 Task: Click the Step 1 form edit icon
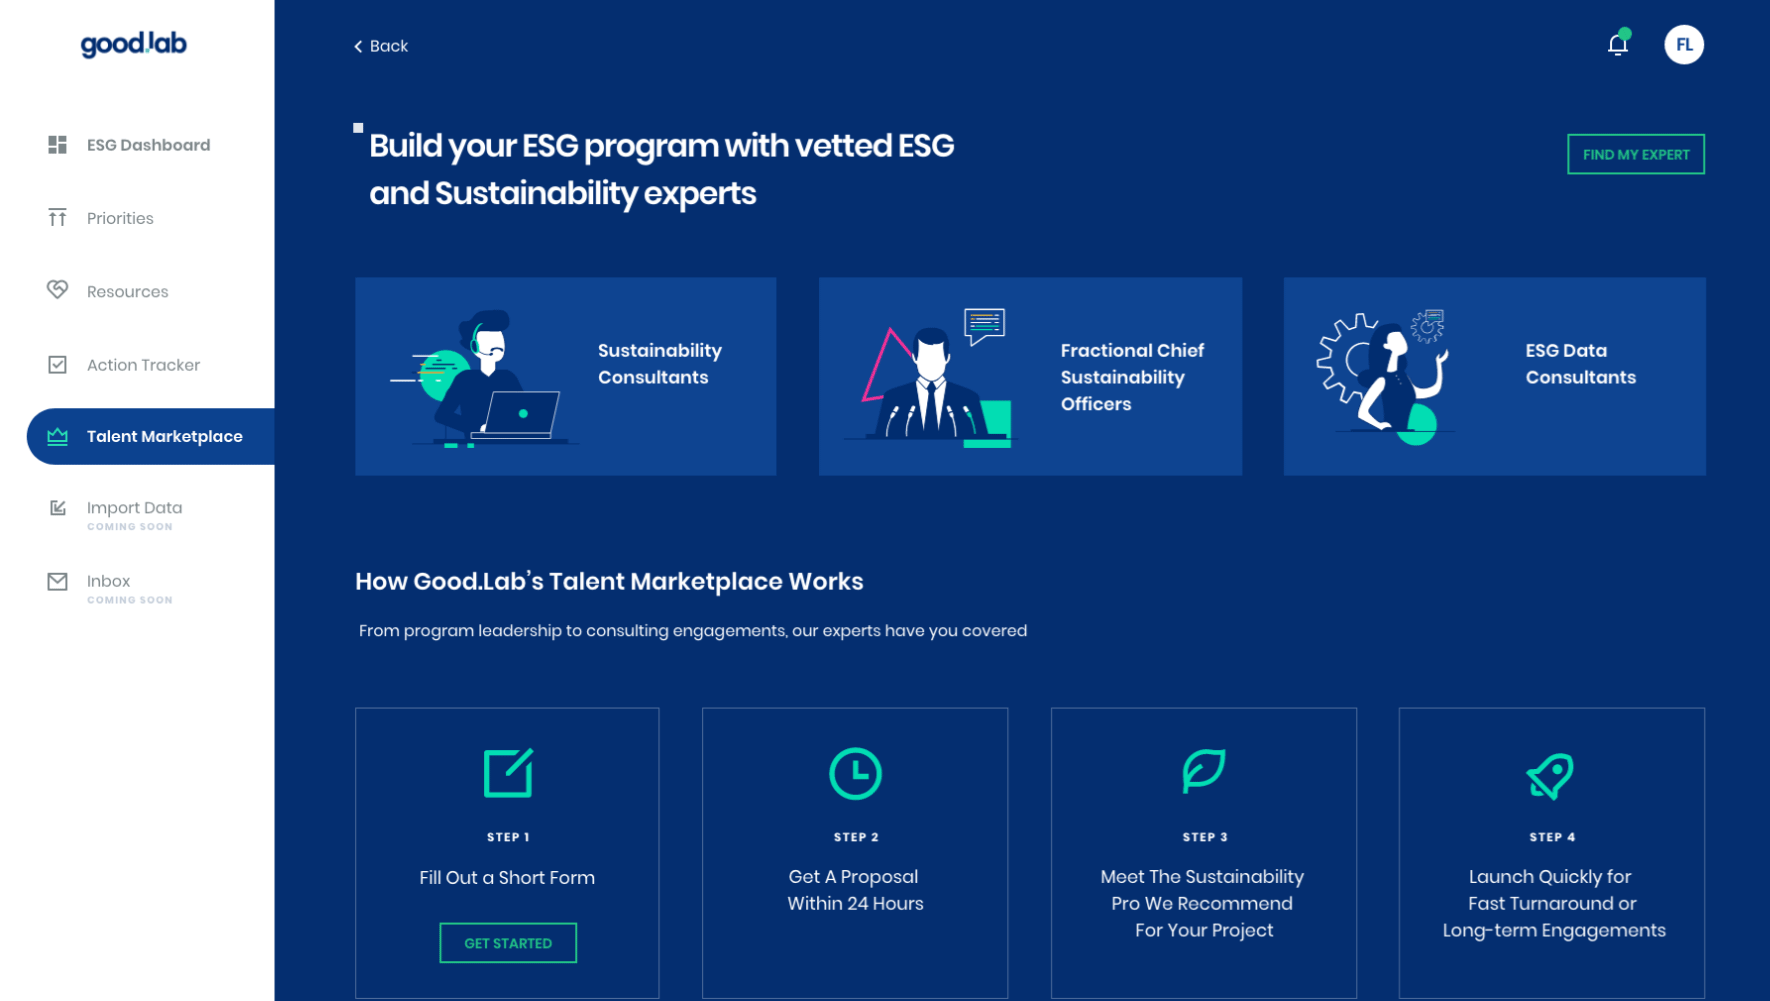click(508, 773)
